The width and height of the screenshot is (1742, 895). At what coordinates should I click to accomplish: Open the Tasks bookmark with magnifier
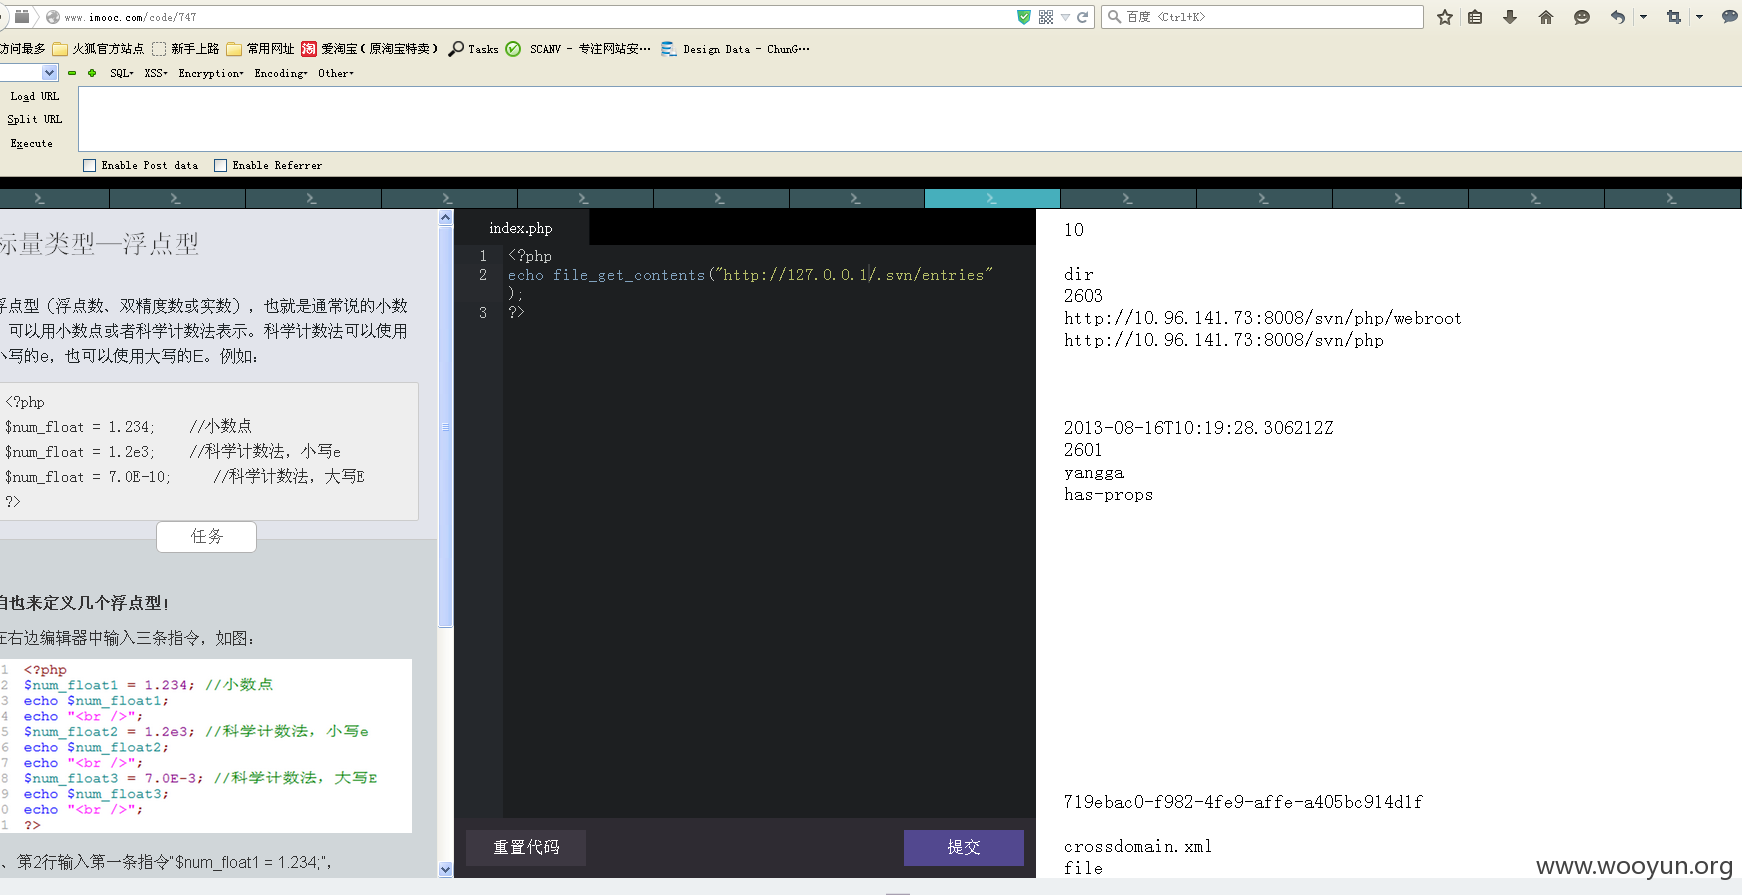pyautogui.click(x=474, y=49)
